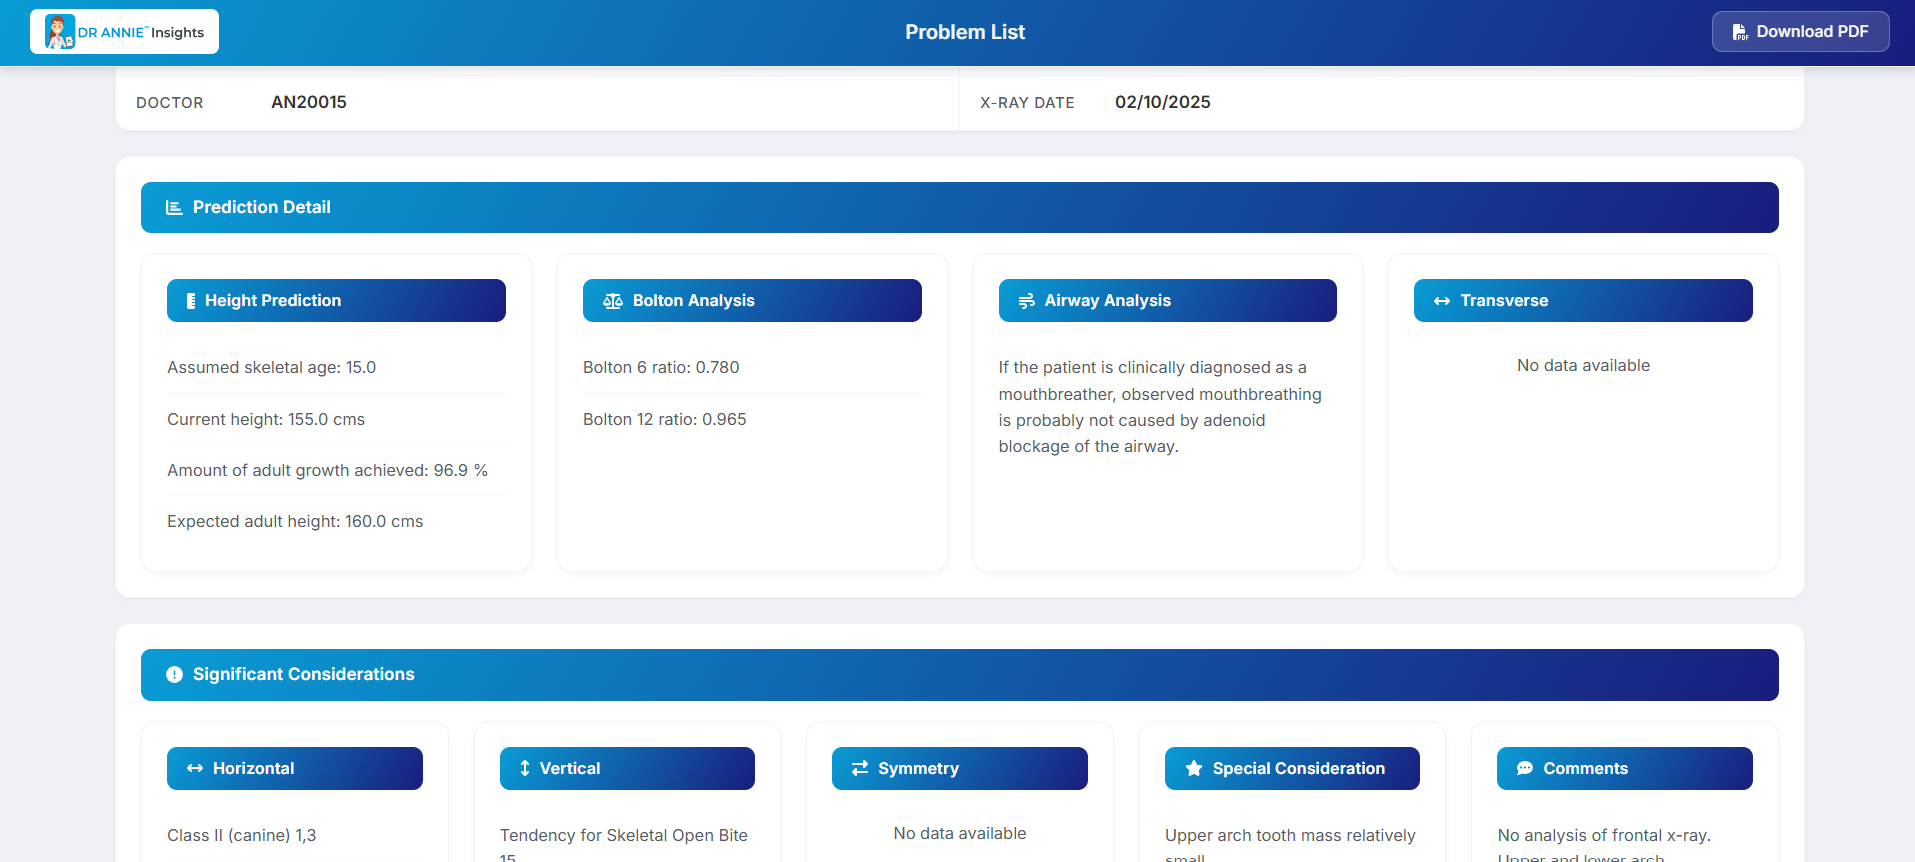Click the airway mouthbreather analysis paragraph
Image resolution: width=1915 pixels, height=862 pixels.
[x=1160, y=407]
